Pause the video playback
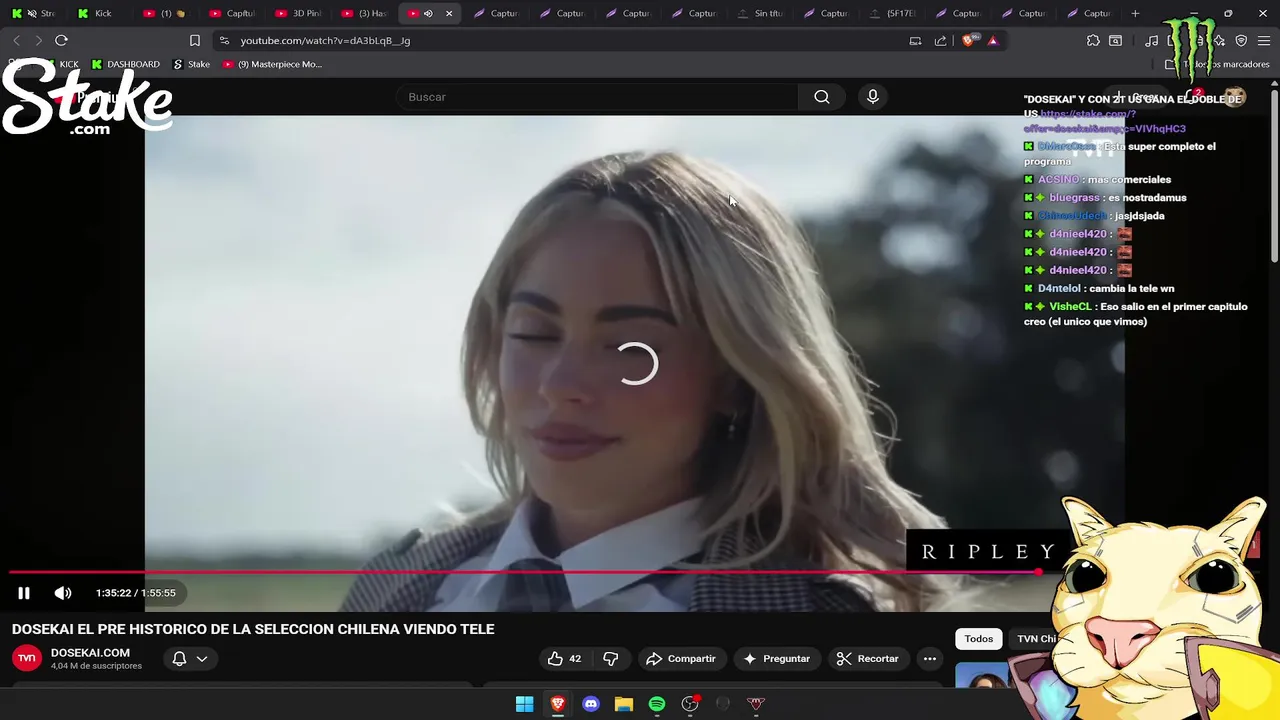The image size is (1280, 720). tap(24, 593)
